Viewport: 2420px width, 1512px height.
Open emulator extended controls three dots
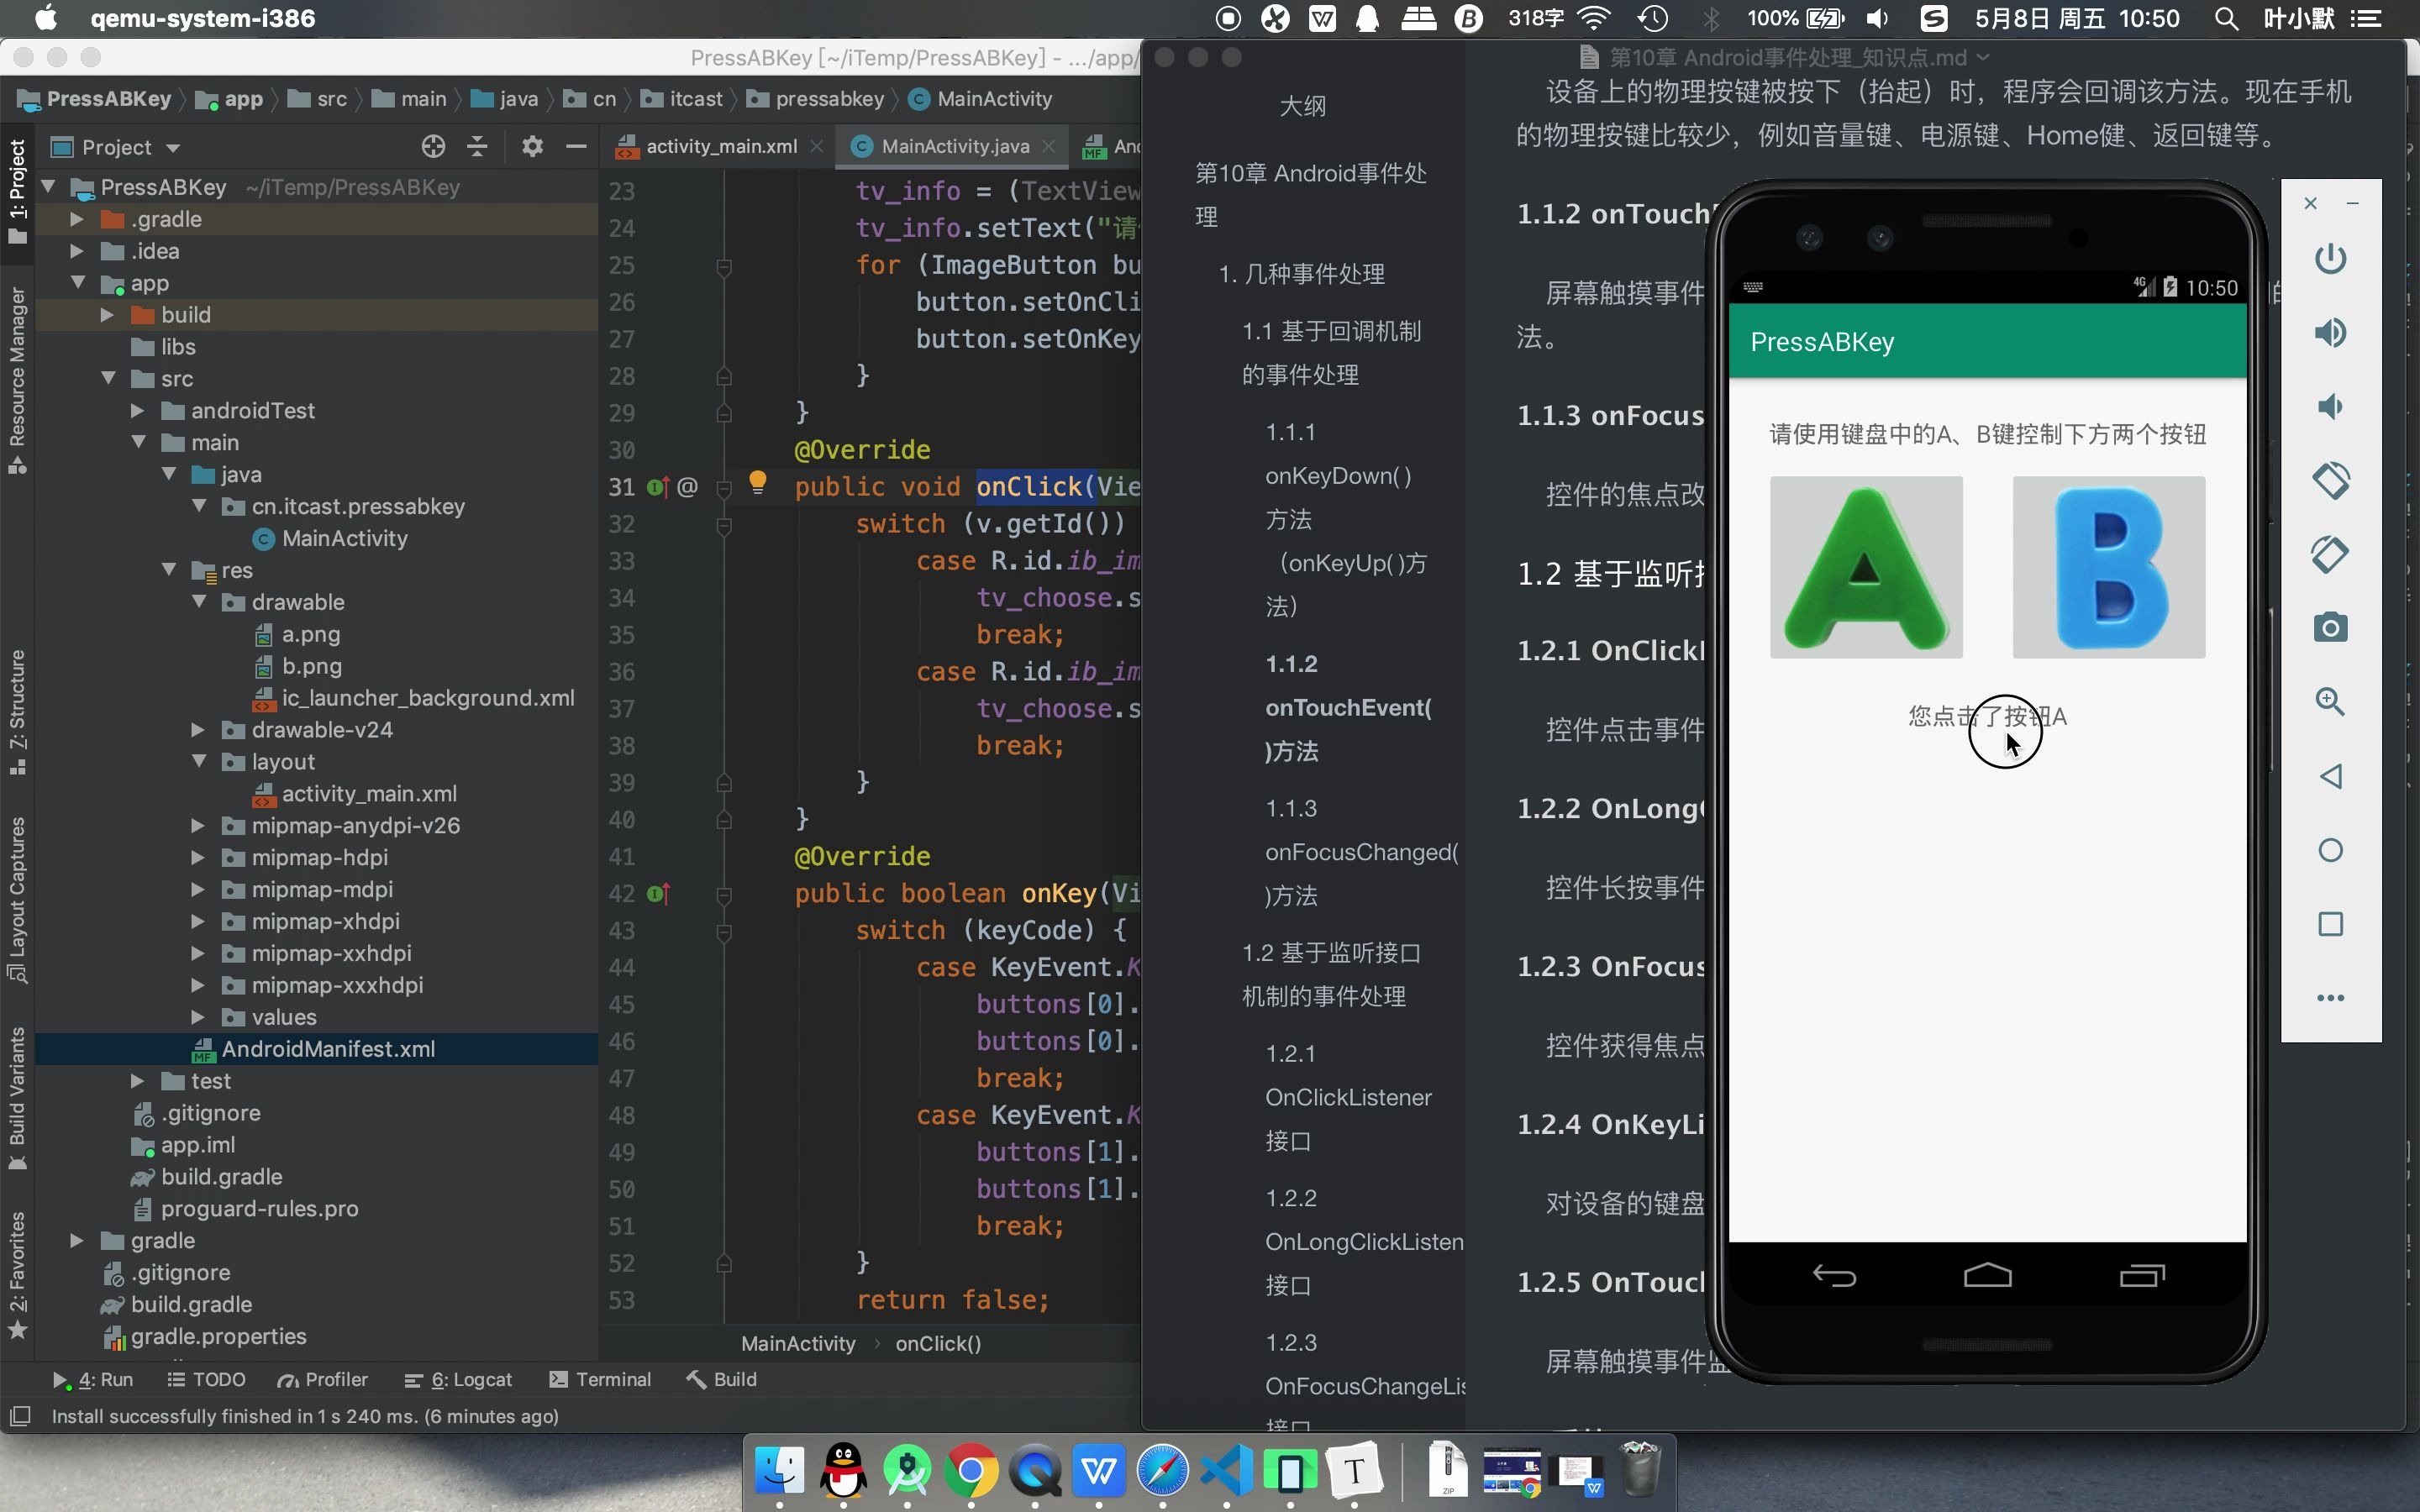tap(2330, 998)
